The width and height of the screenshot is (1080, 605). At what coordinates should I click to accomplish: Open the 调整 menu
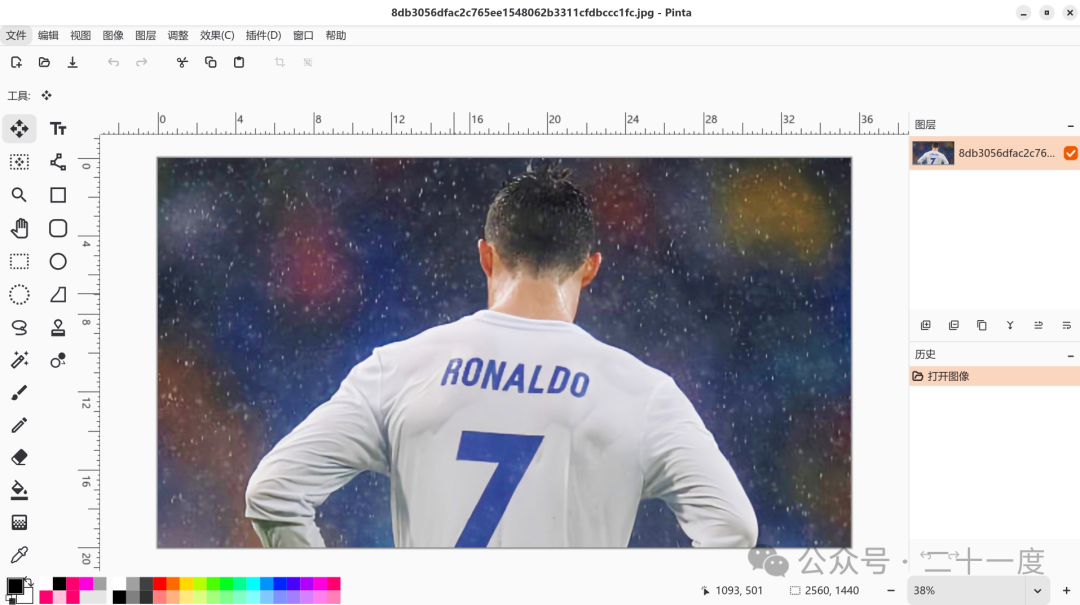coord(178,35)
